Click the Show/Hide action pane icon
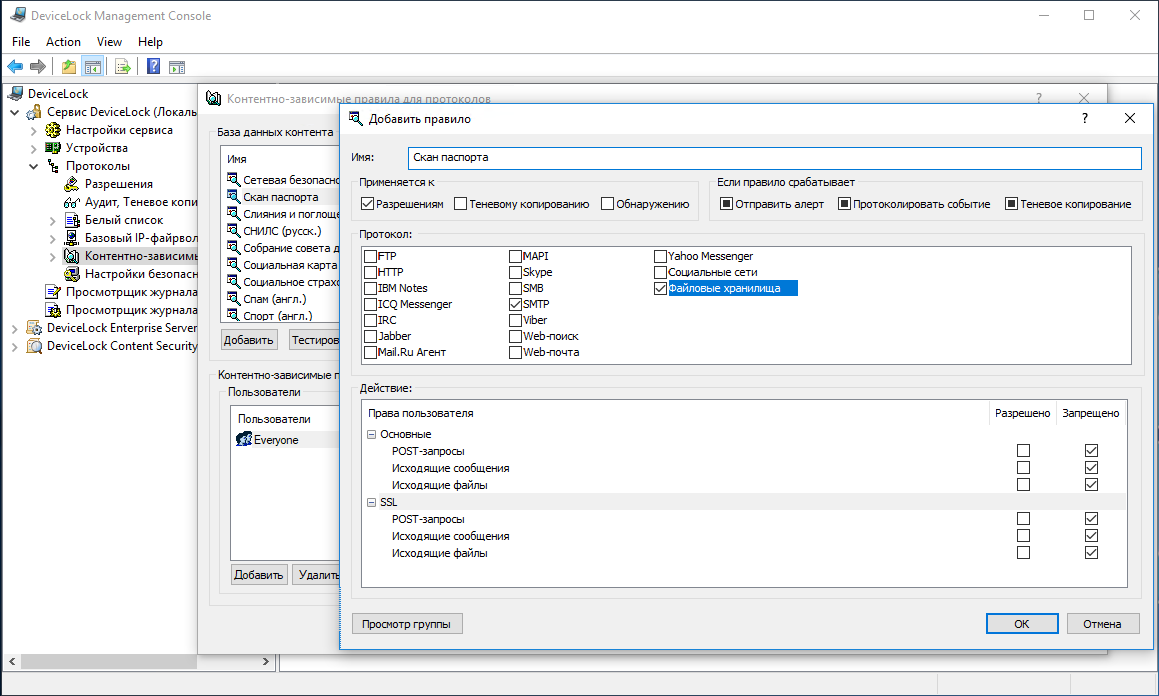This screenshot has width=1159, height=696. tap(177, 66)
